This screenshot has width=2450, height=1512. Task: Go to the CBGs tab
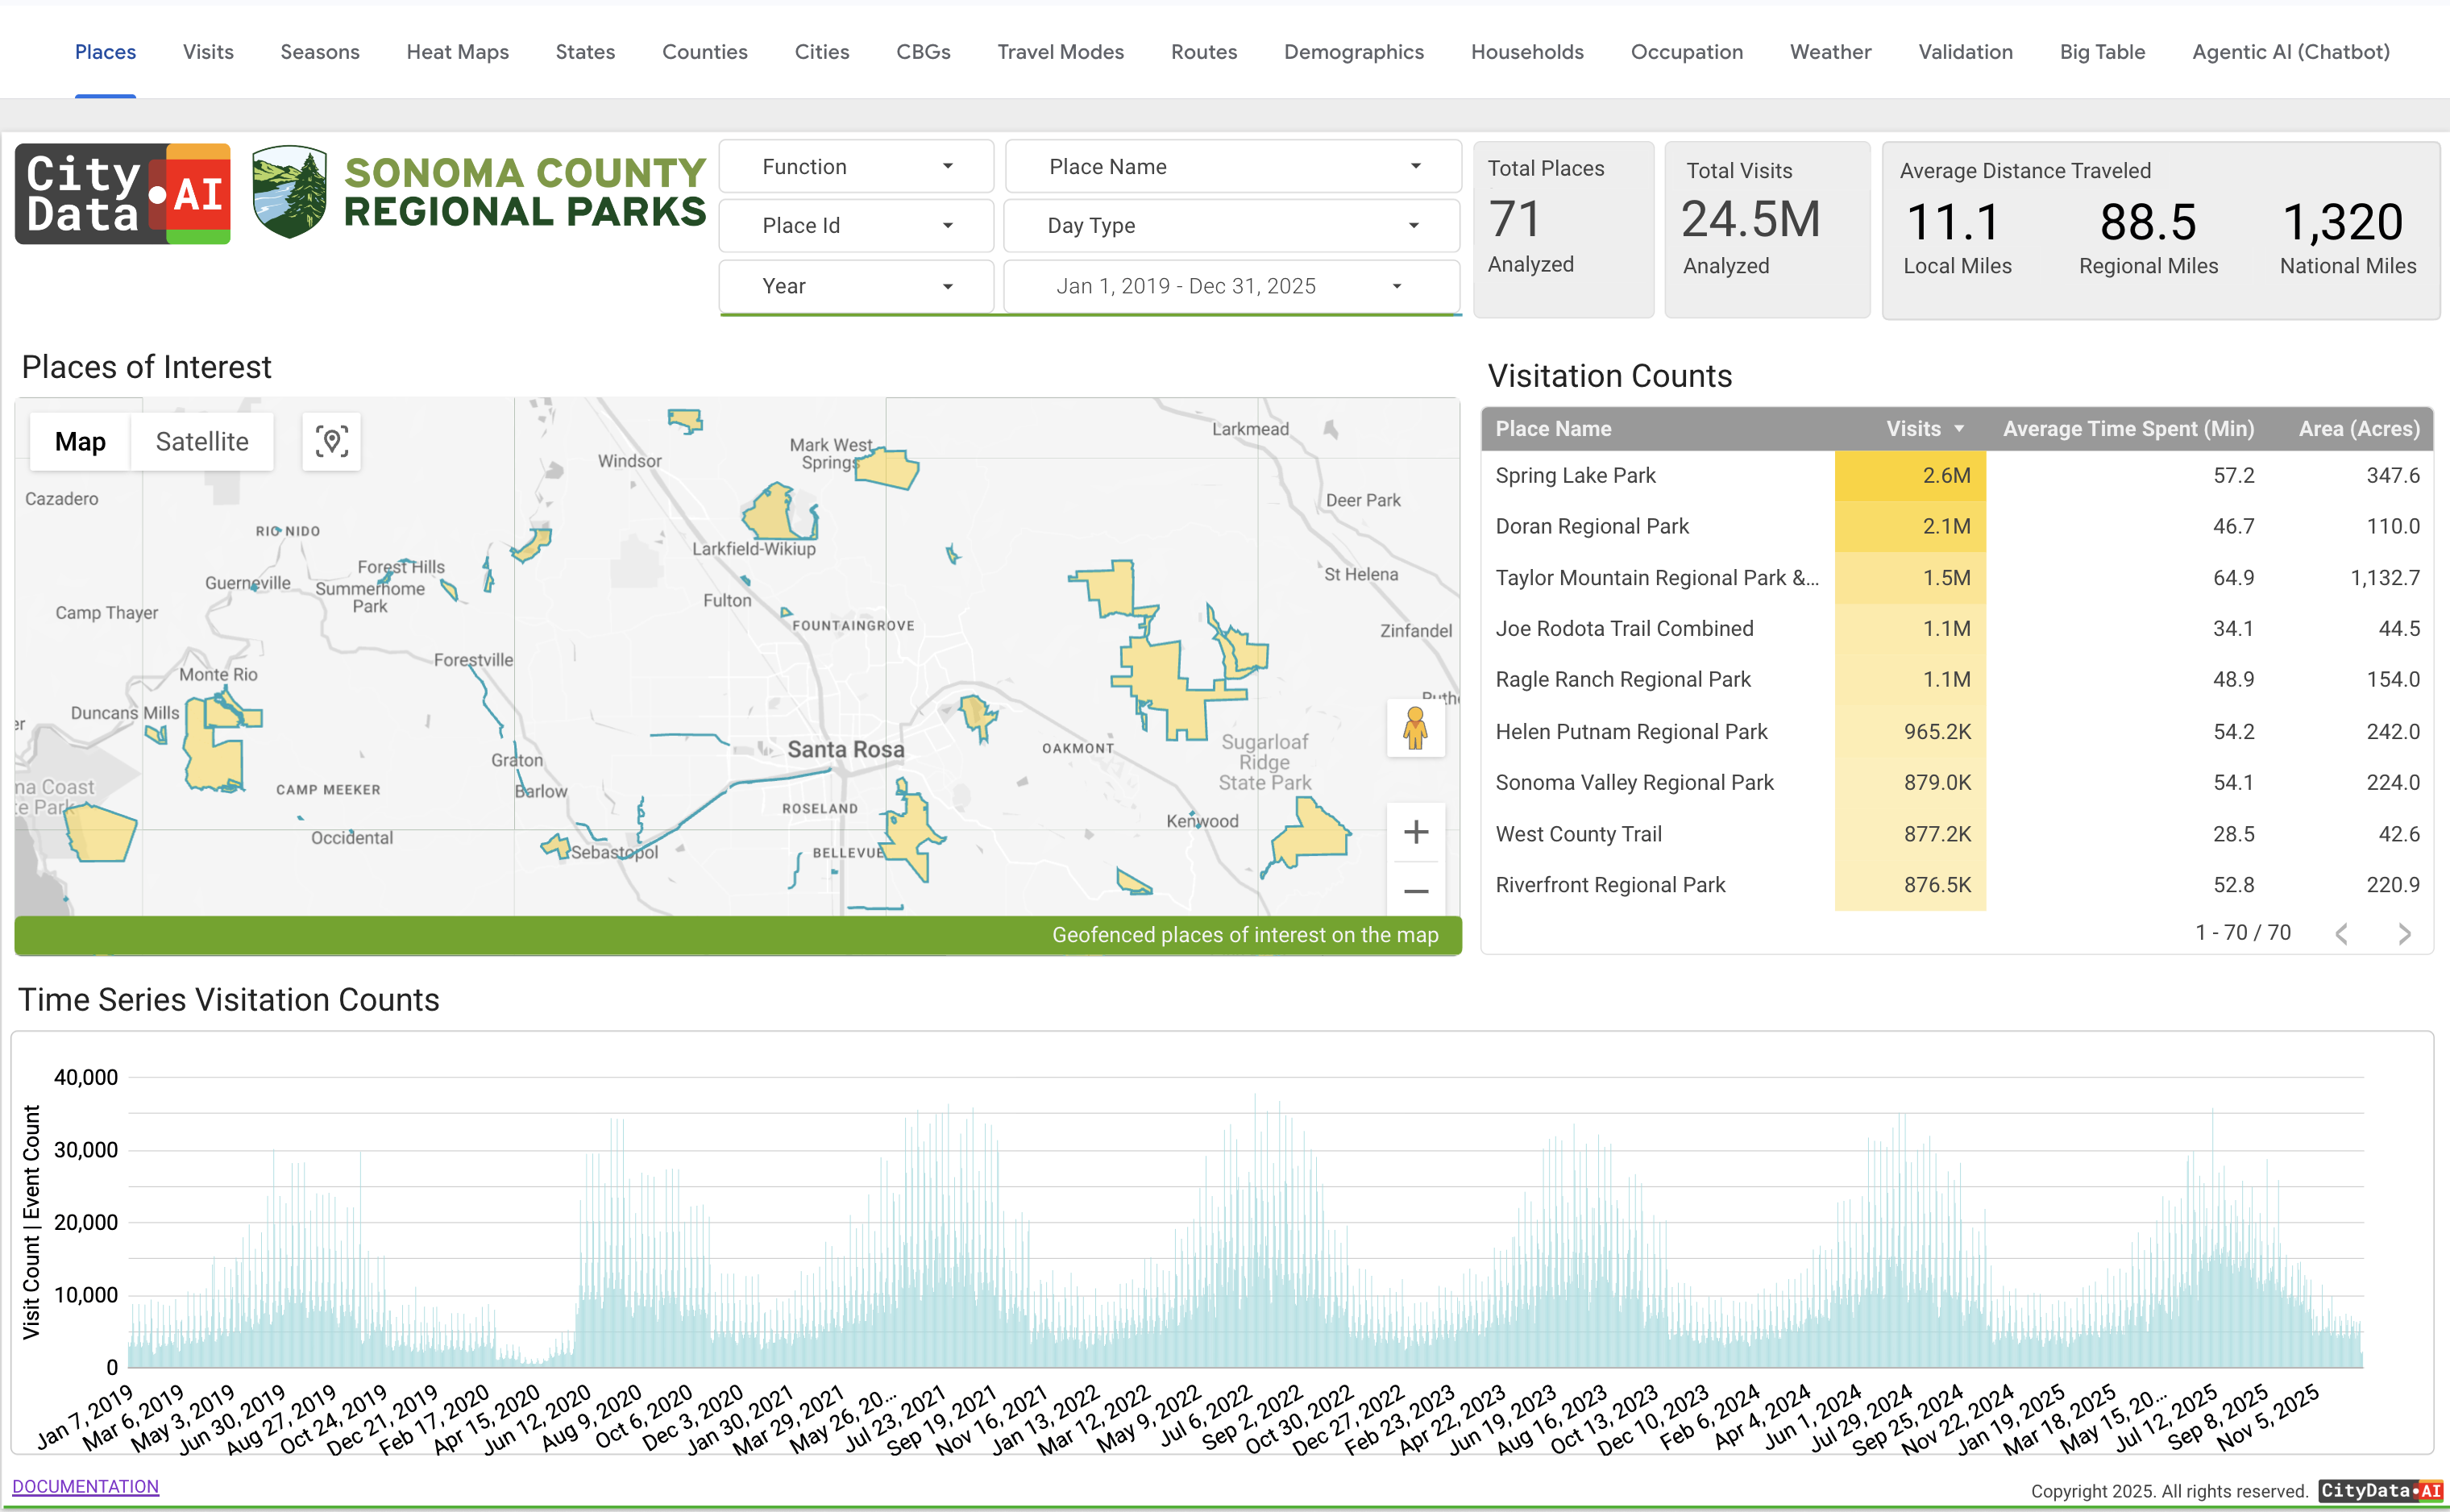(923, 52)
